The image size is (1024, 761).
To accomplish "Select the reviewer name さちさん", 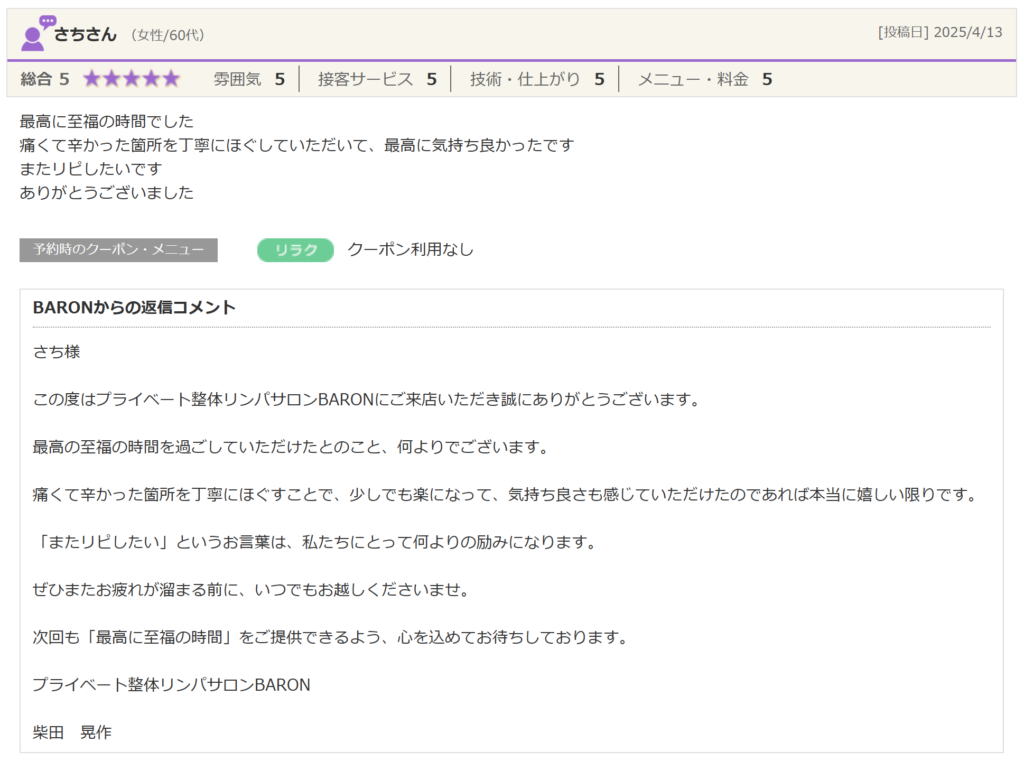I will click(x=85, y=34).
